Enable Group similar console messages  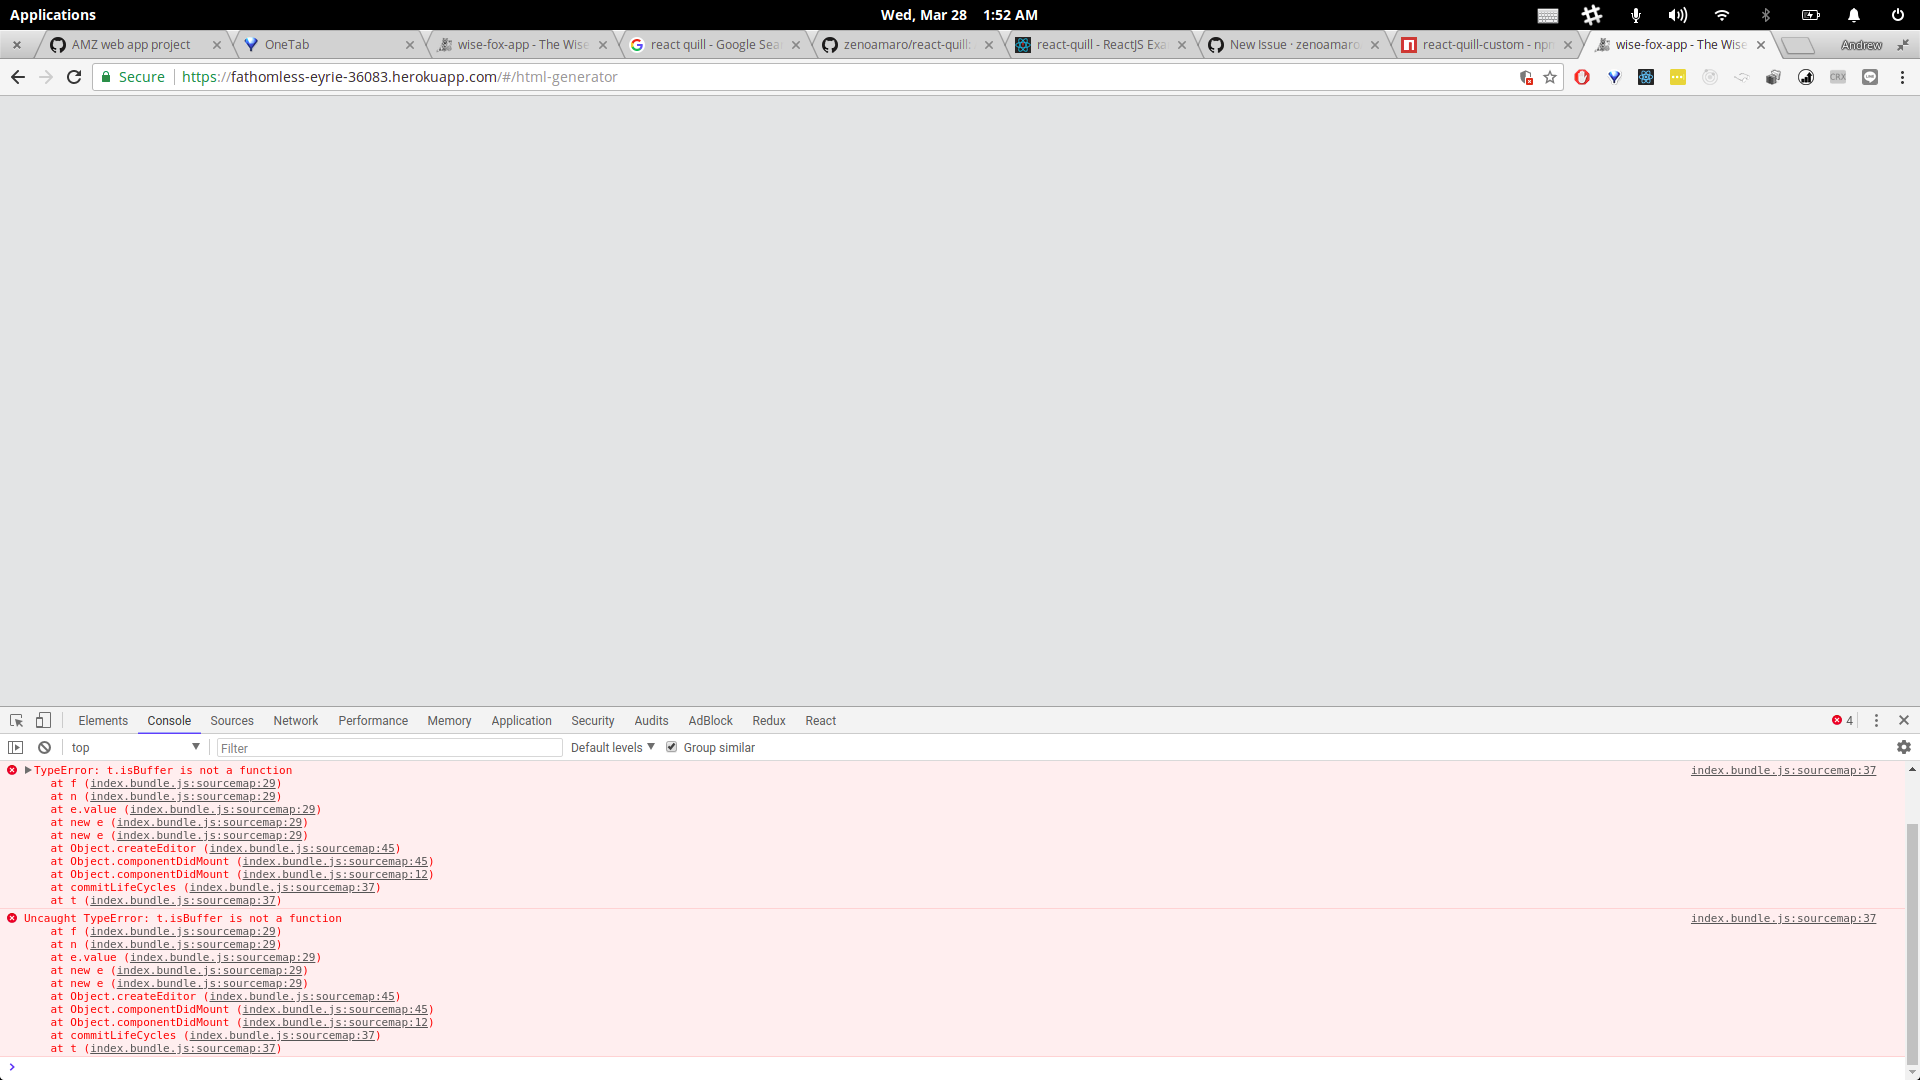pyautogui.click(x=672, y=747)
